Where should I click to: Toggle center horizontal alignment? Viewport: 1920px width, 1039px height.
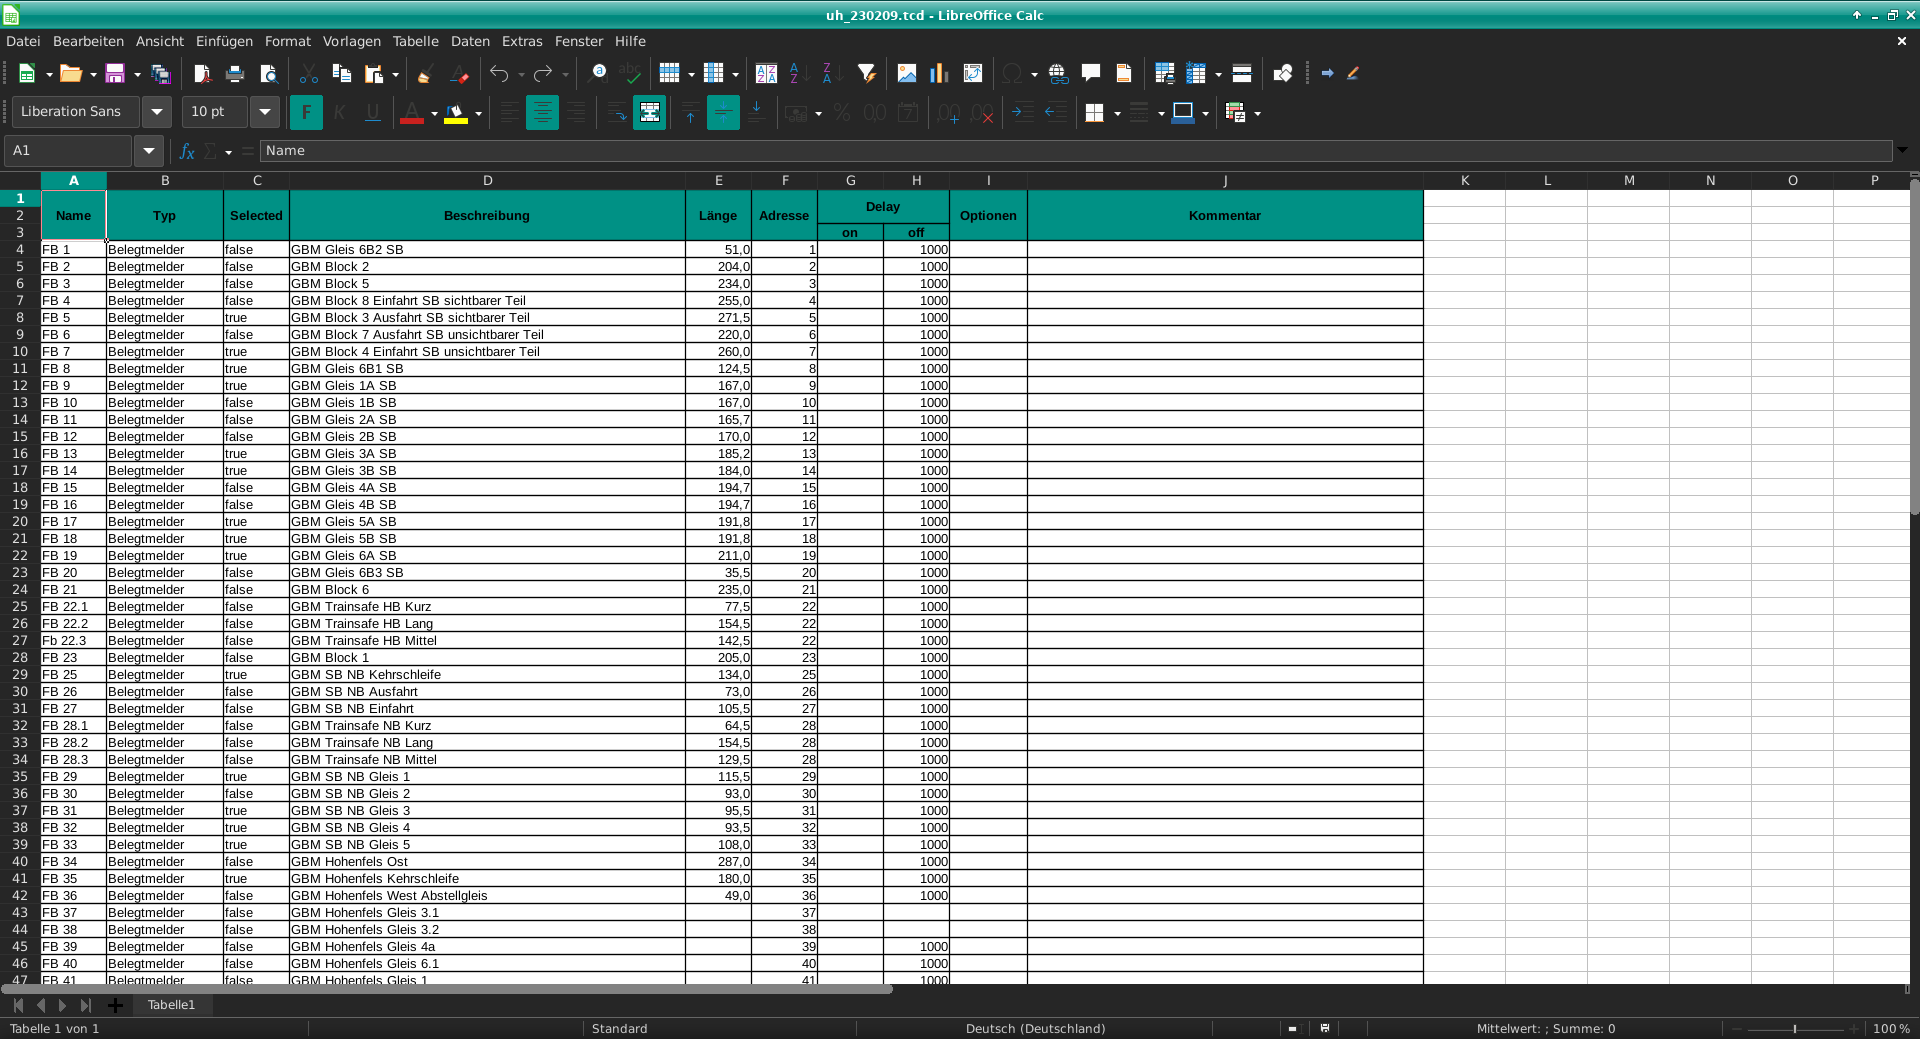point(542,113)
